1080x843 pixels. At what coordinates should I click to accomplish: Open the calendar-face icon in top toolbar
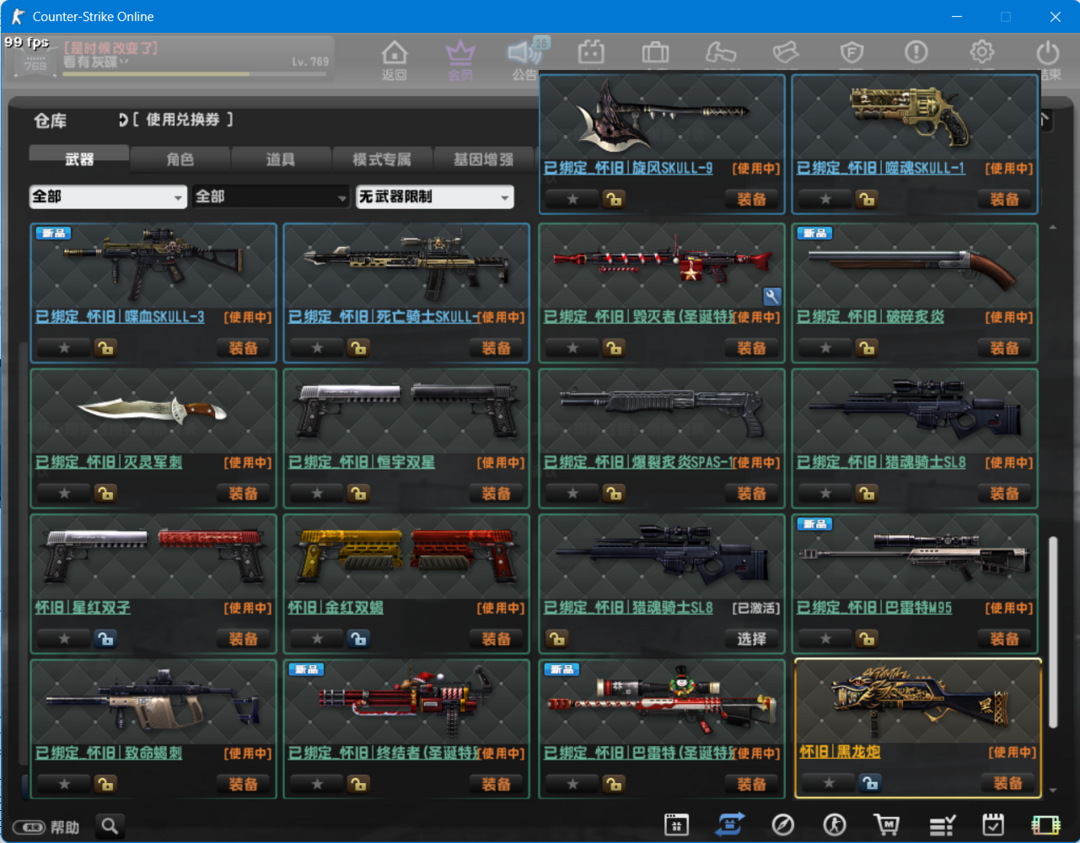pos(591,52)
